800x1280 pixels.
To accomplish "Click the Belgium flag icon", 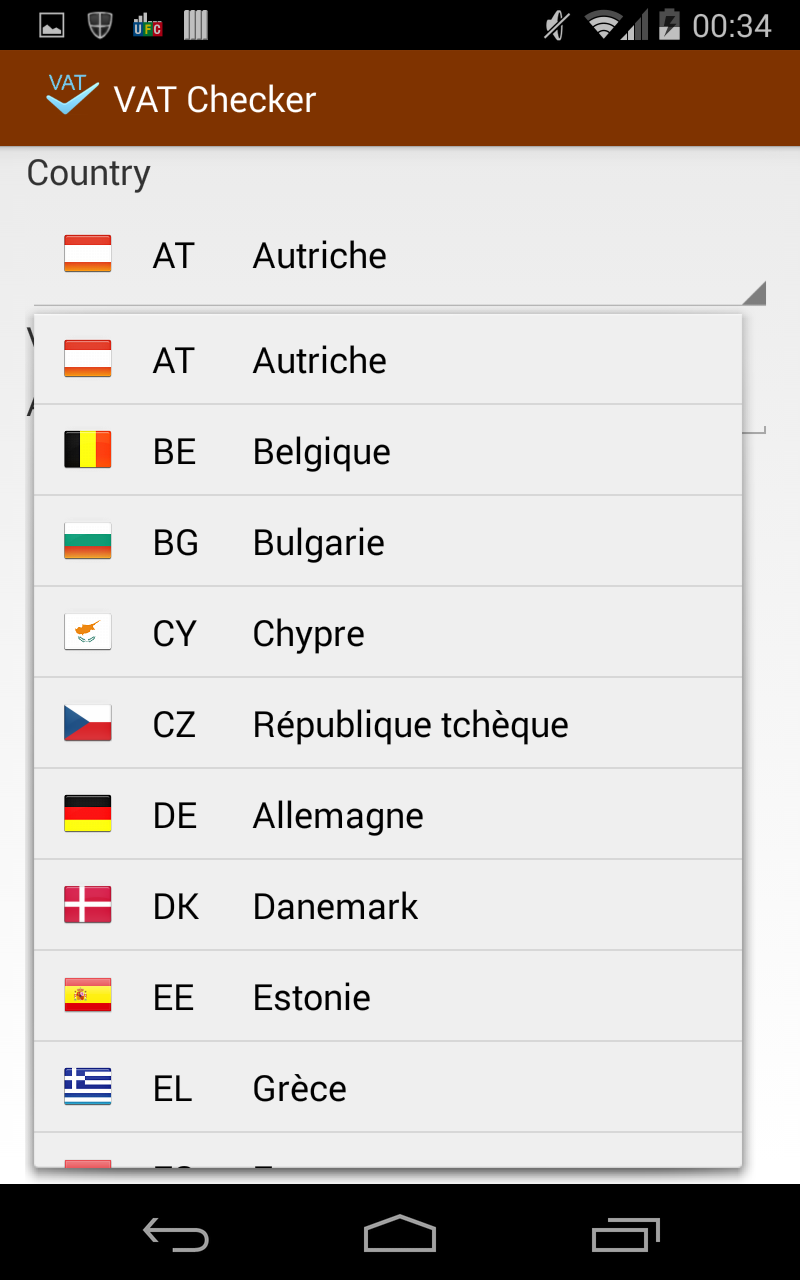I will (x=88, y=450).
